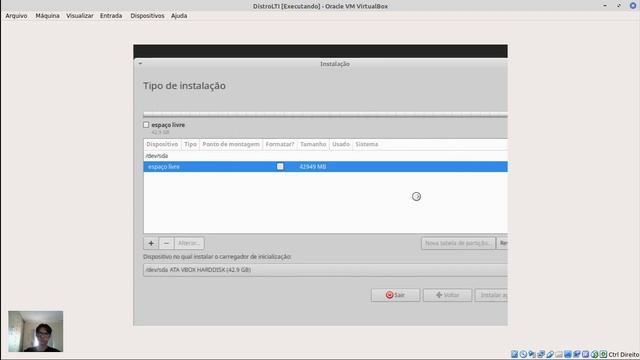The height and width of the screenshot is (360, 640).
Task: Click the 42949 MB size value
Action: (313, 167)
